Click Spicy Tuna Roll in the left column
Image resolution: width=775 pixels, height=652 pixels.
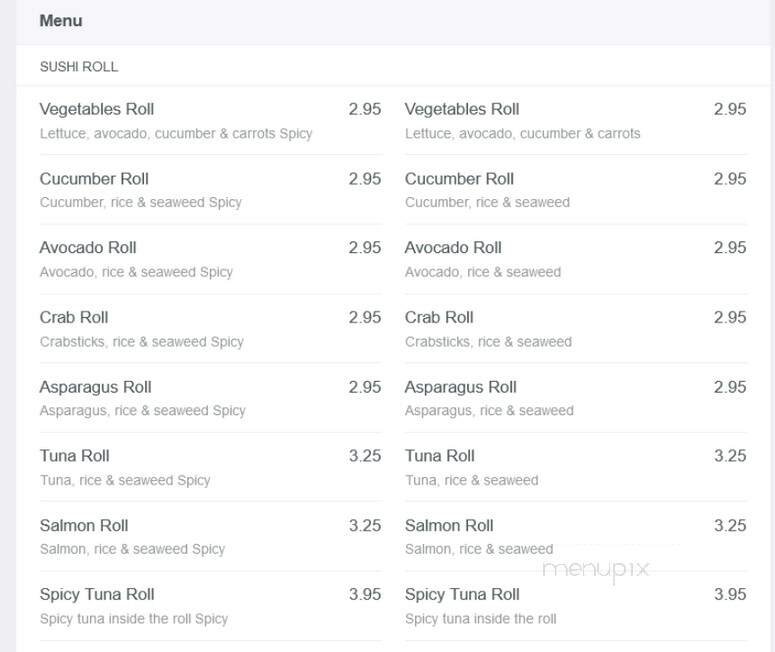click(x=97, y=595)
